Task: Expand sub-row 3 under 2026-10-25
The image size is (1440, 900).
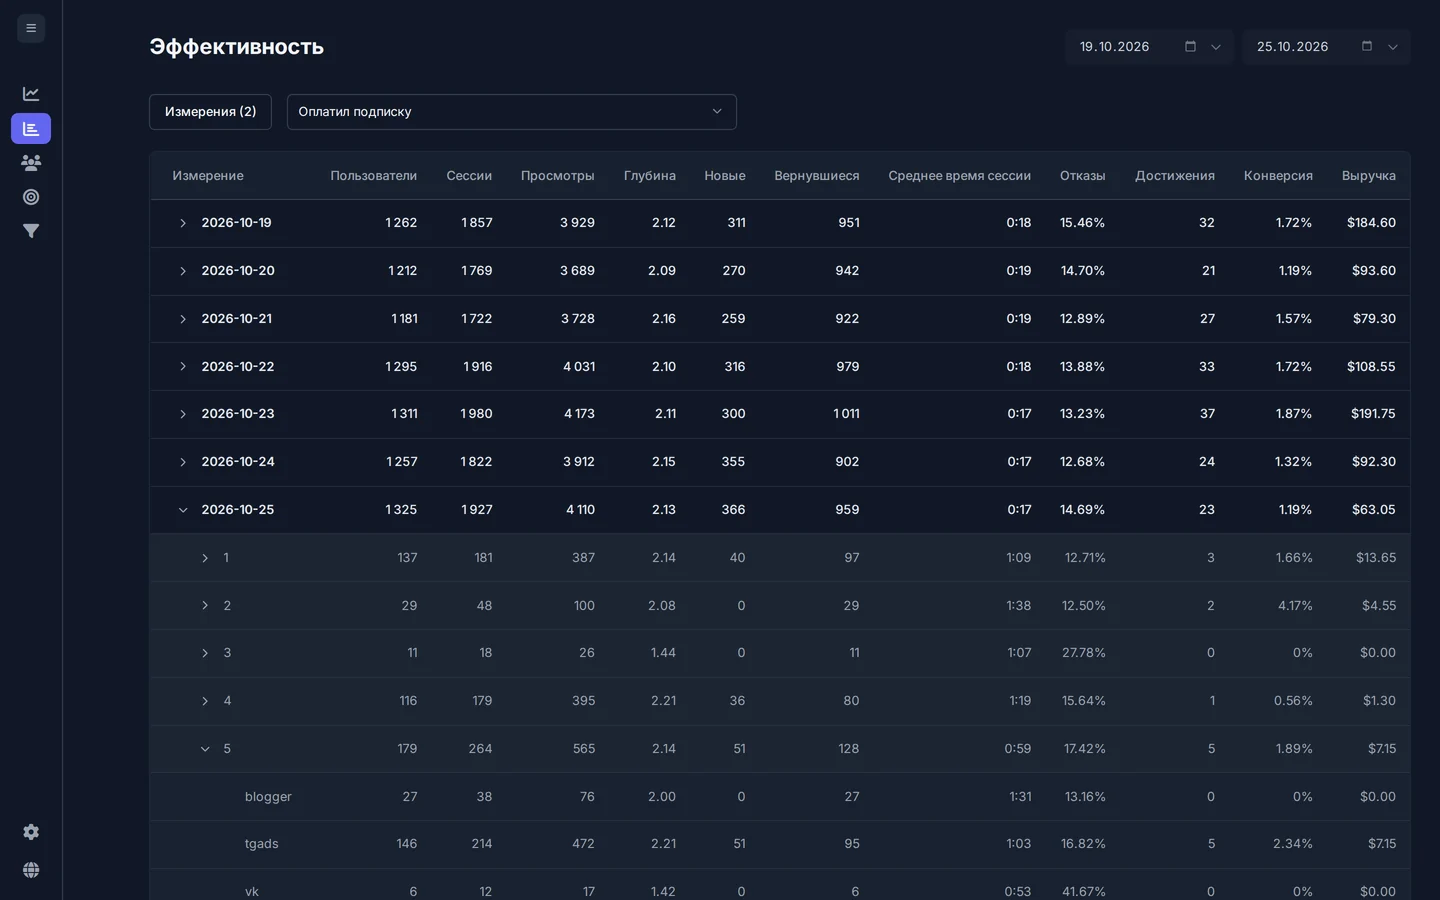Action: [x=205, y=653]
